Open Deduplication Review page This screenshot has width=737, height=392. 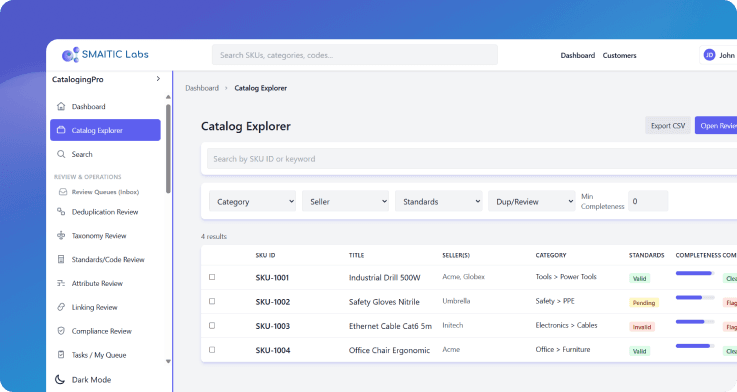105,212
